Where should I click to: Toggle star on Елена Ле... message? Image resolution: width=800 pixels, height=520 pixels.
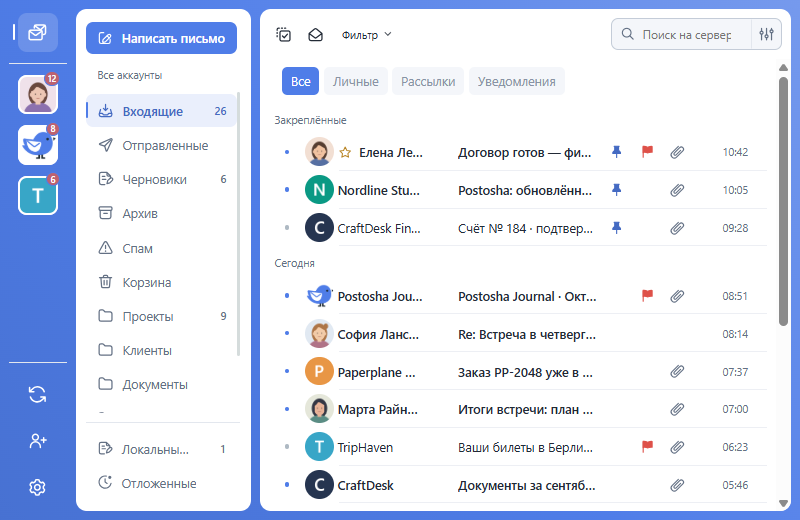tap(345, 152)
